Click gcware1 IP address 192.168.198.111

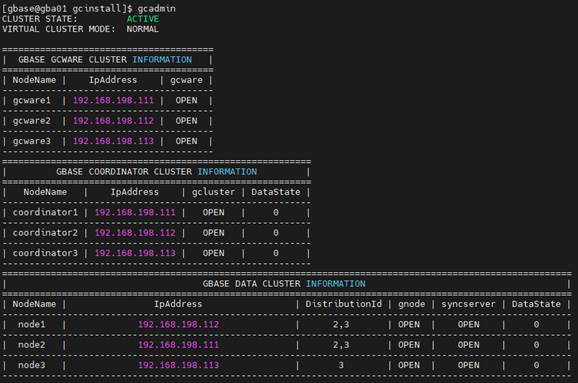pyautogui.click(x=113, y=100)
